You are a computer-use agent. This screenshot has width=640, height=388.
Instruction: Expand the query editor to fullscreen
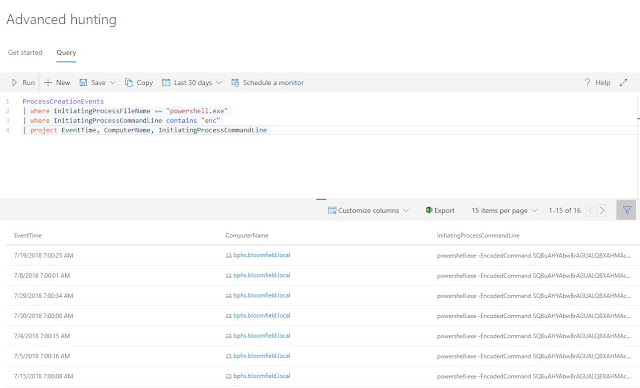[x=623, y=83]
